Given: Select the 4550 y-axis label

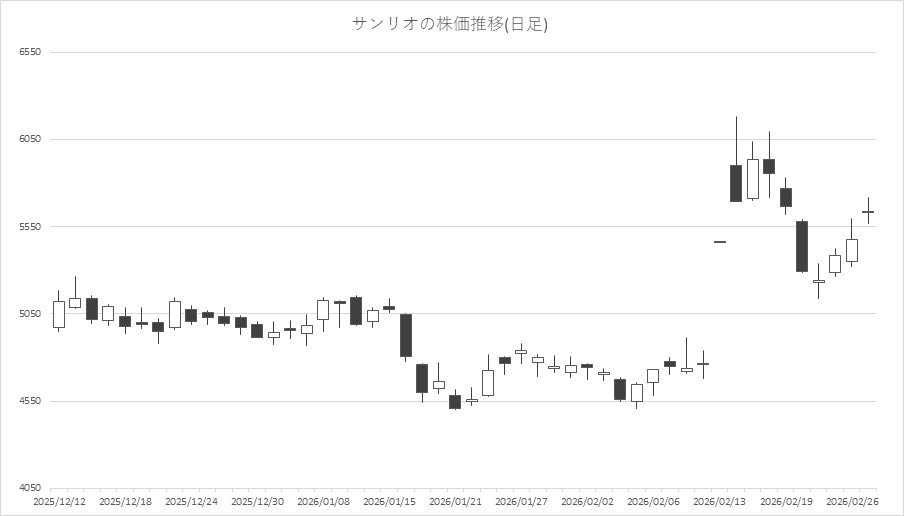Looking at the screenshot, I should 29,401.
